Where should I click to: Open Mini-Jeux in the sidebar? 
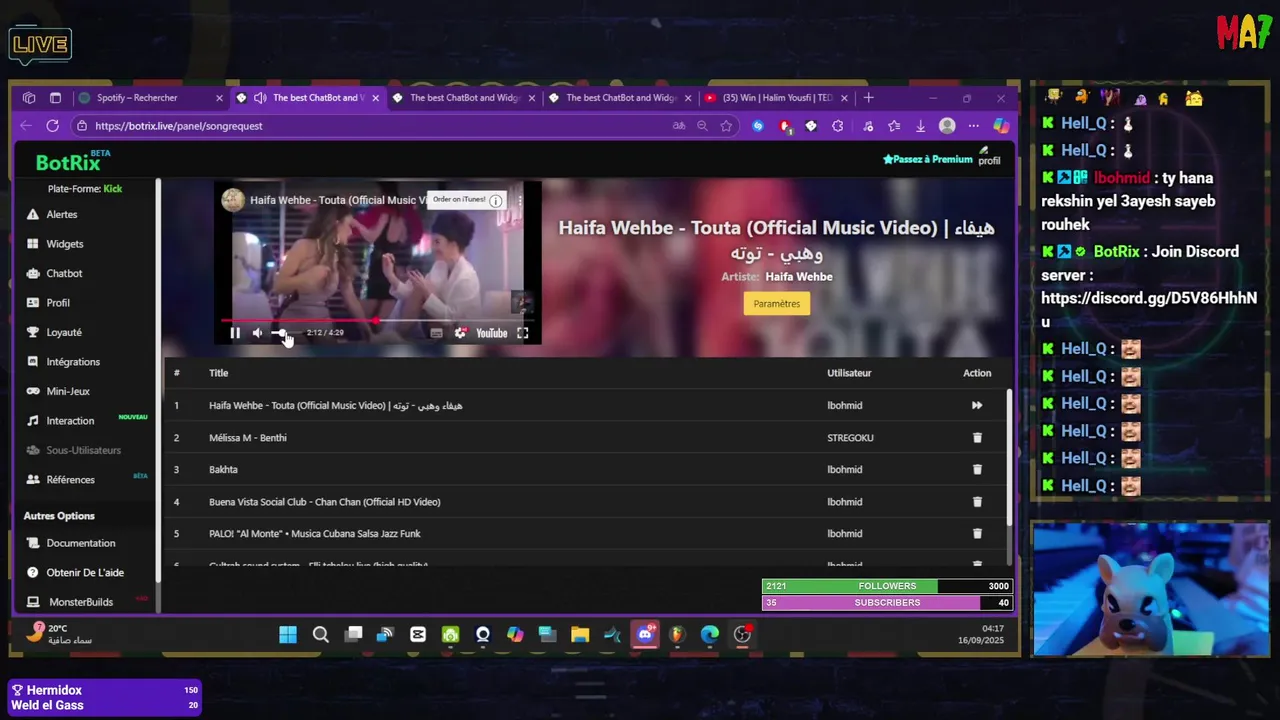(x=68, y=391)
